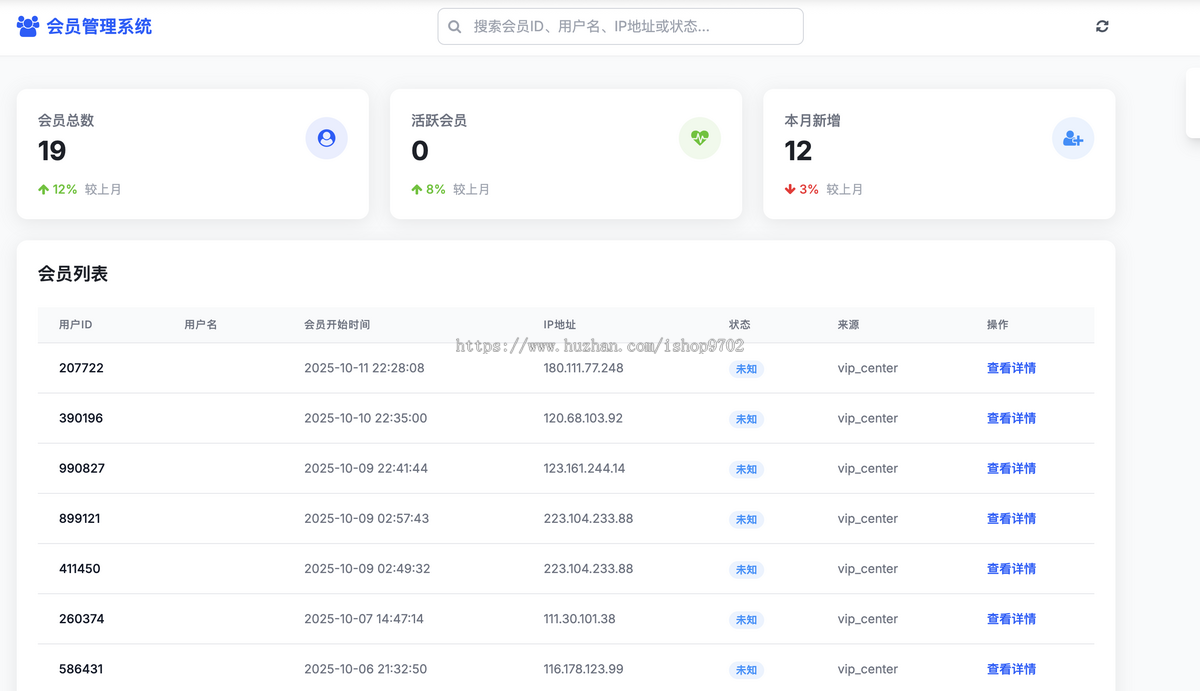
Task: Select user ID 390196
Action: (x=81, y=418)
